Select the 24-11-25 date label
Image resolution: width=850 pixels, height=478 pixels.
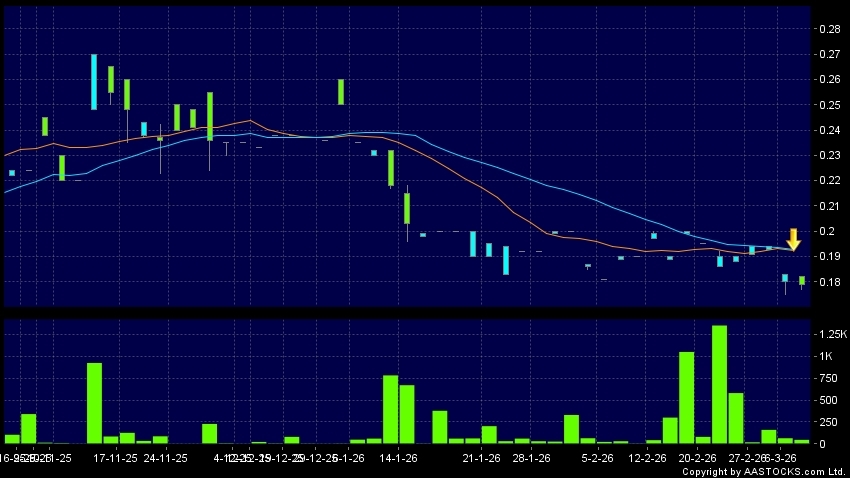tap(165, 459)
